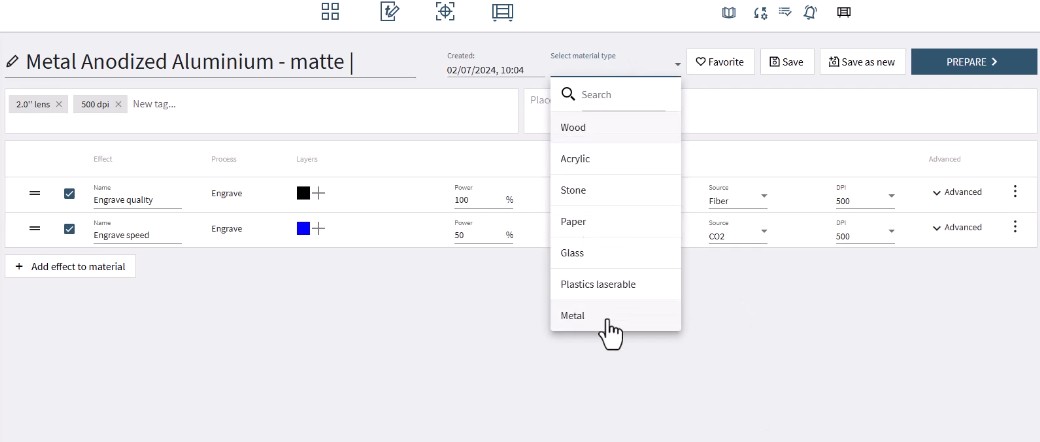
Task: Click Add effect to material
Action: coord(70,267)
